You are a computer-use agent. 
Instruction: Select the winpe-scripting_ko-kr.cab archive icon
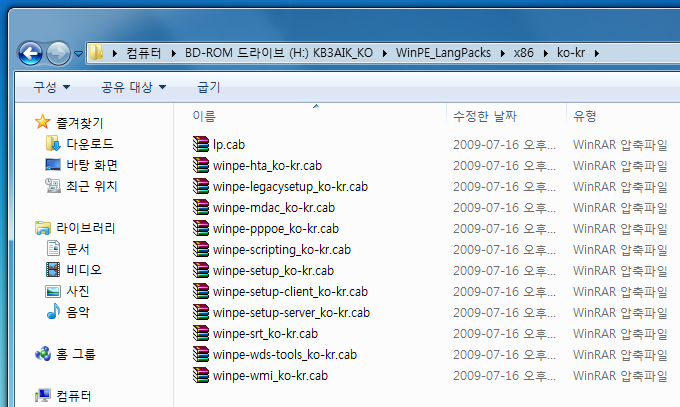[201, 249]
